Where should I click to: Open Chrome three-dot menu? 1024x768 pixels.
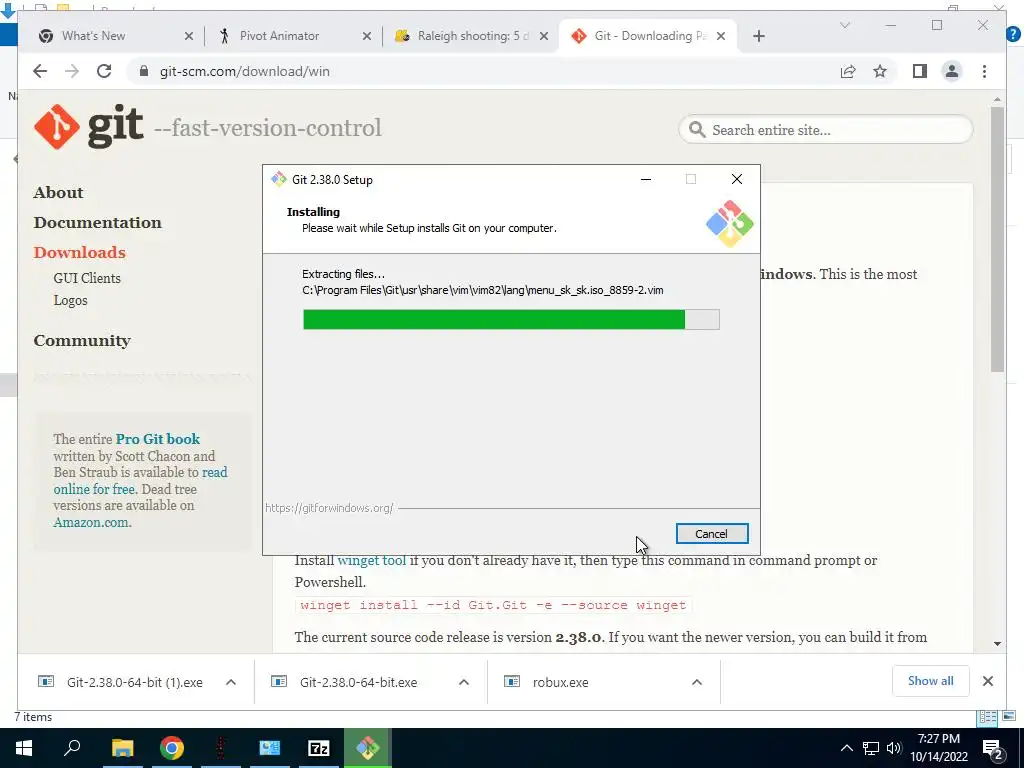click(x=984, y=71)
